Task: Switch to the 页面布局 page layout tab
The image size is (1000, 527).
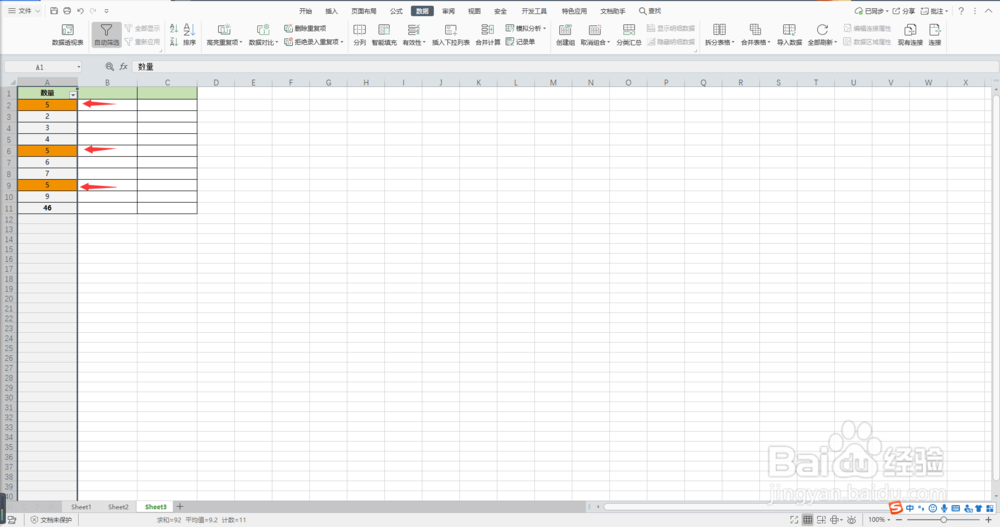Action: click(x=364, y=11)
